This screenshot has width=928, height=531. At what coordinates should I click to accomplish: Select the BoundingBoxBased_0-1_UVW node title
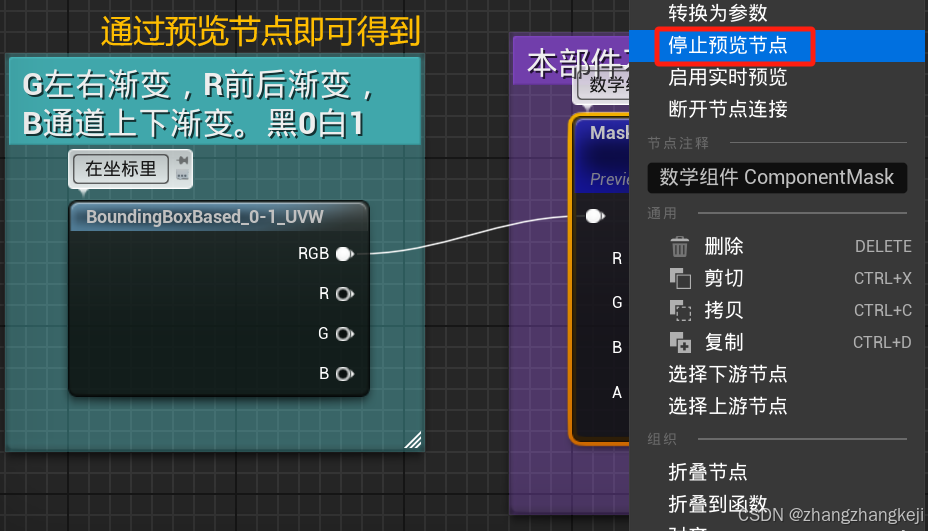click(x=205, y=217)
